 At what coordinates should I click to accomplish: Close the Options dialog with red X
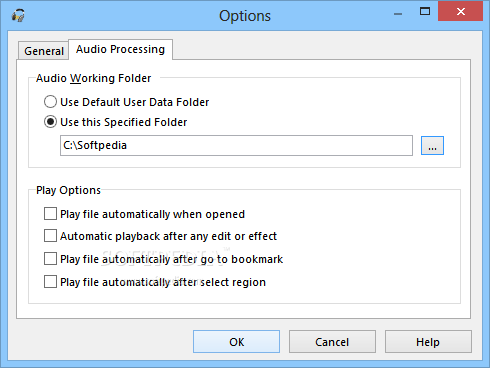coord(460,11)
